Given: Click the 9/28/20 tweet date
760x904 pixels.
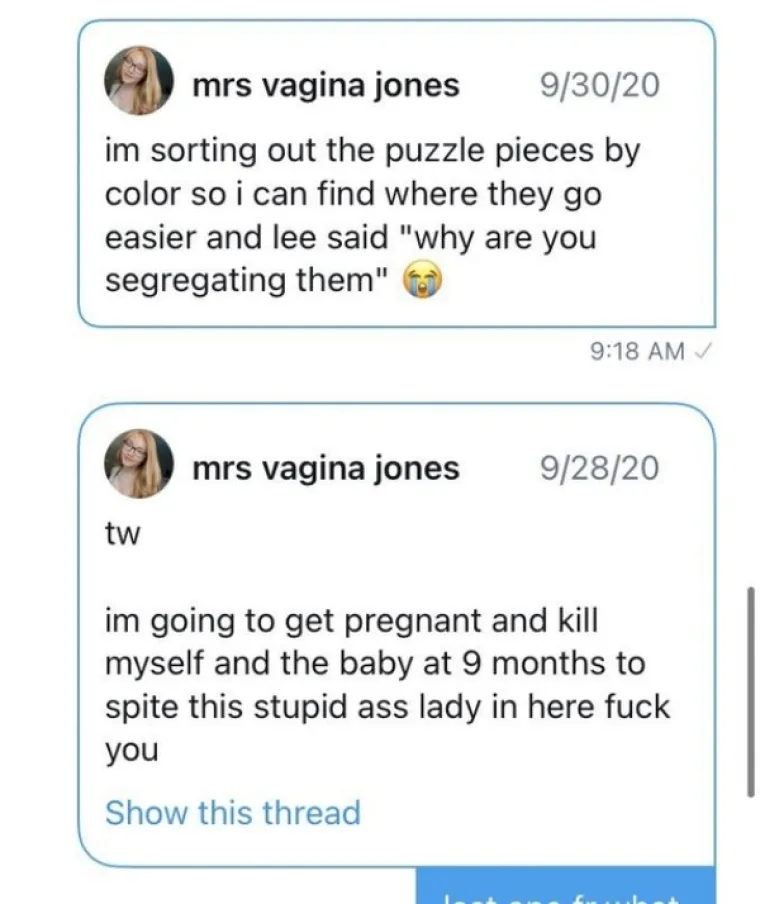Looking at the screenshot, I should pyautogui.click(x=599, y=468).
